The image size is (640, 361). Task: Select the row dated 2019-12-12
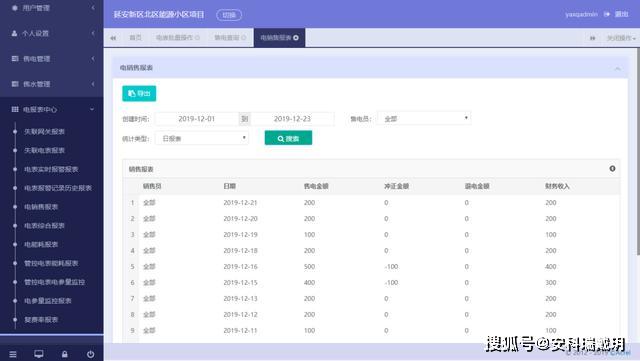pos(371,314)
